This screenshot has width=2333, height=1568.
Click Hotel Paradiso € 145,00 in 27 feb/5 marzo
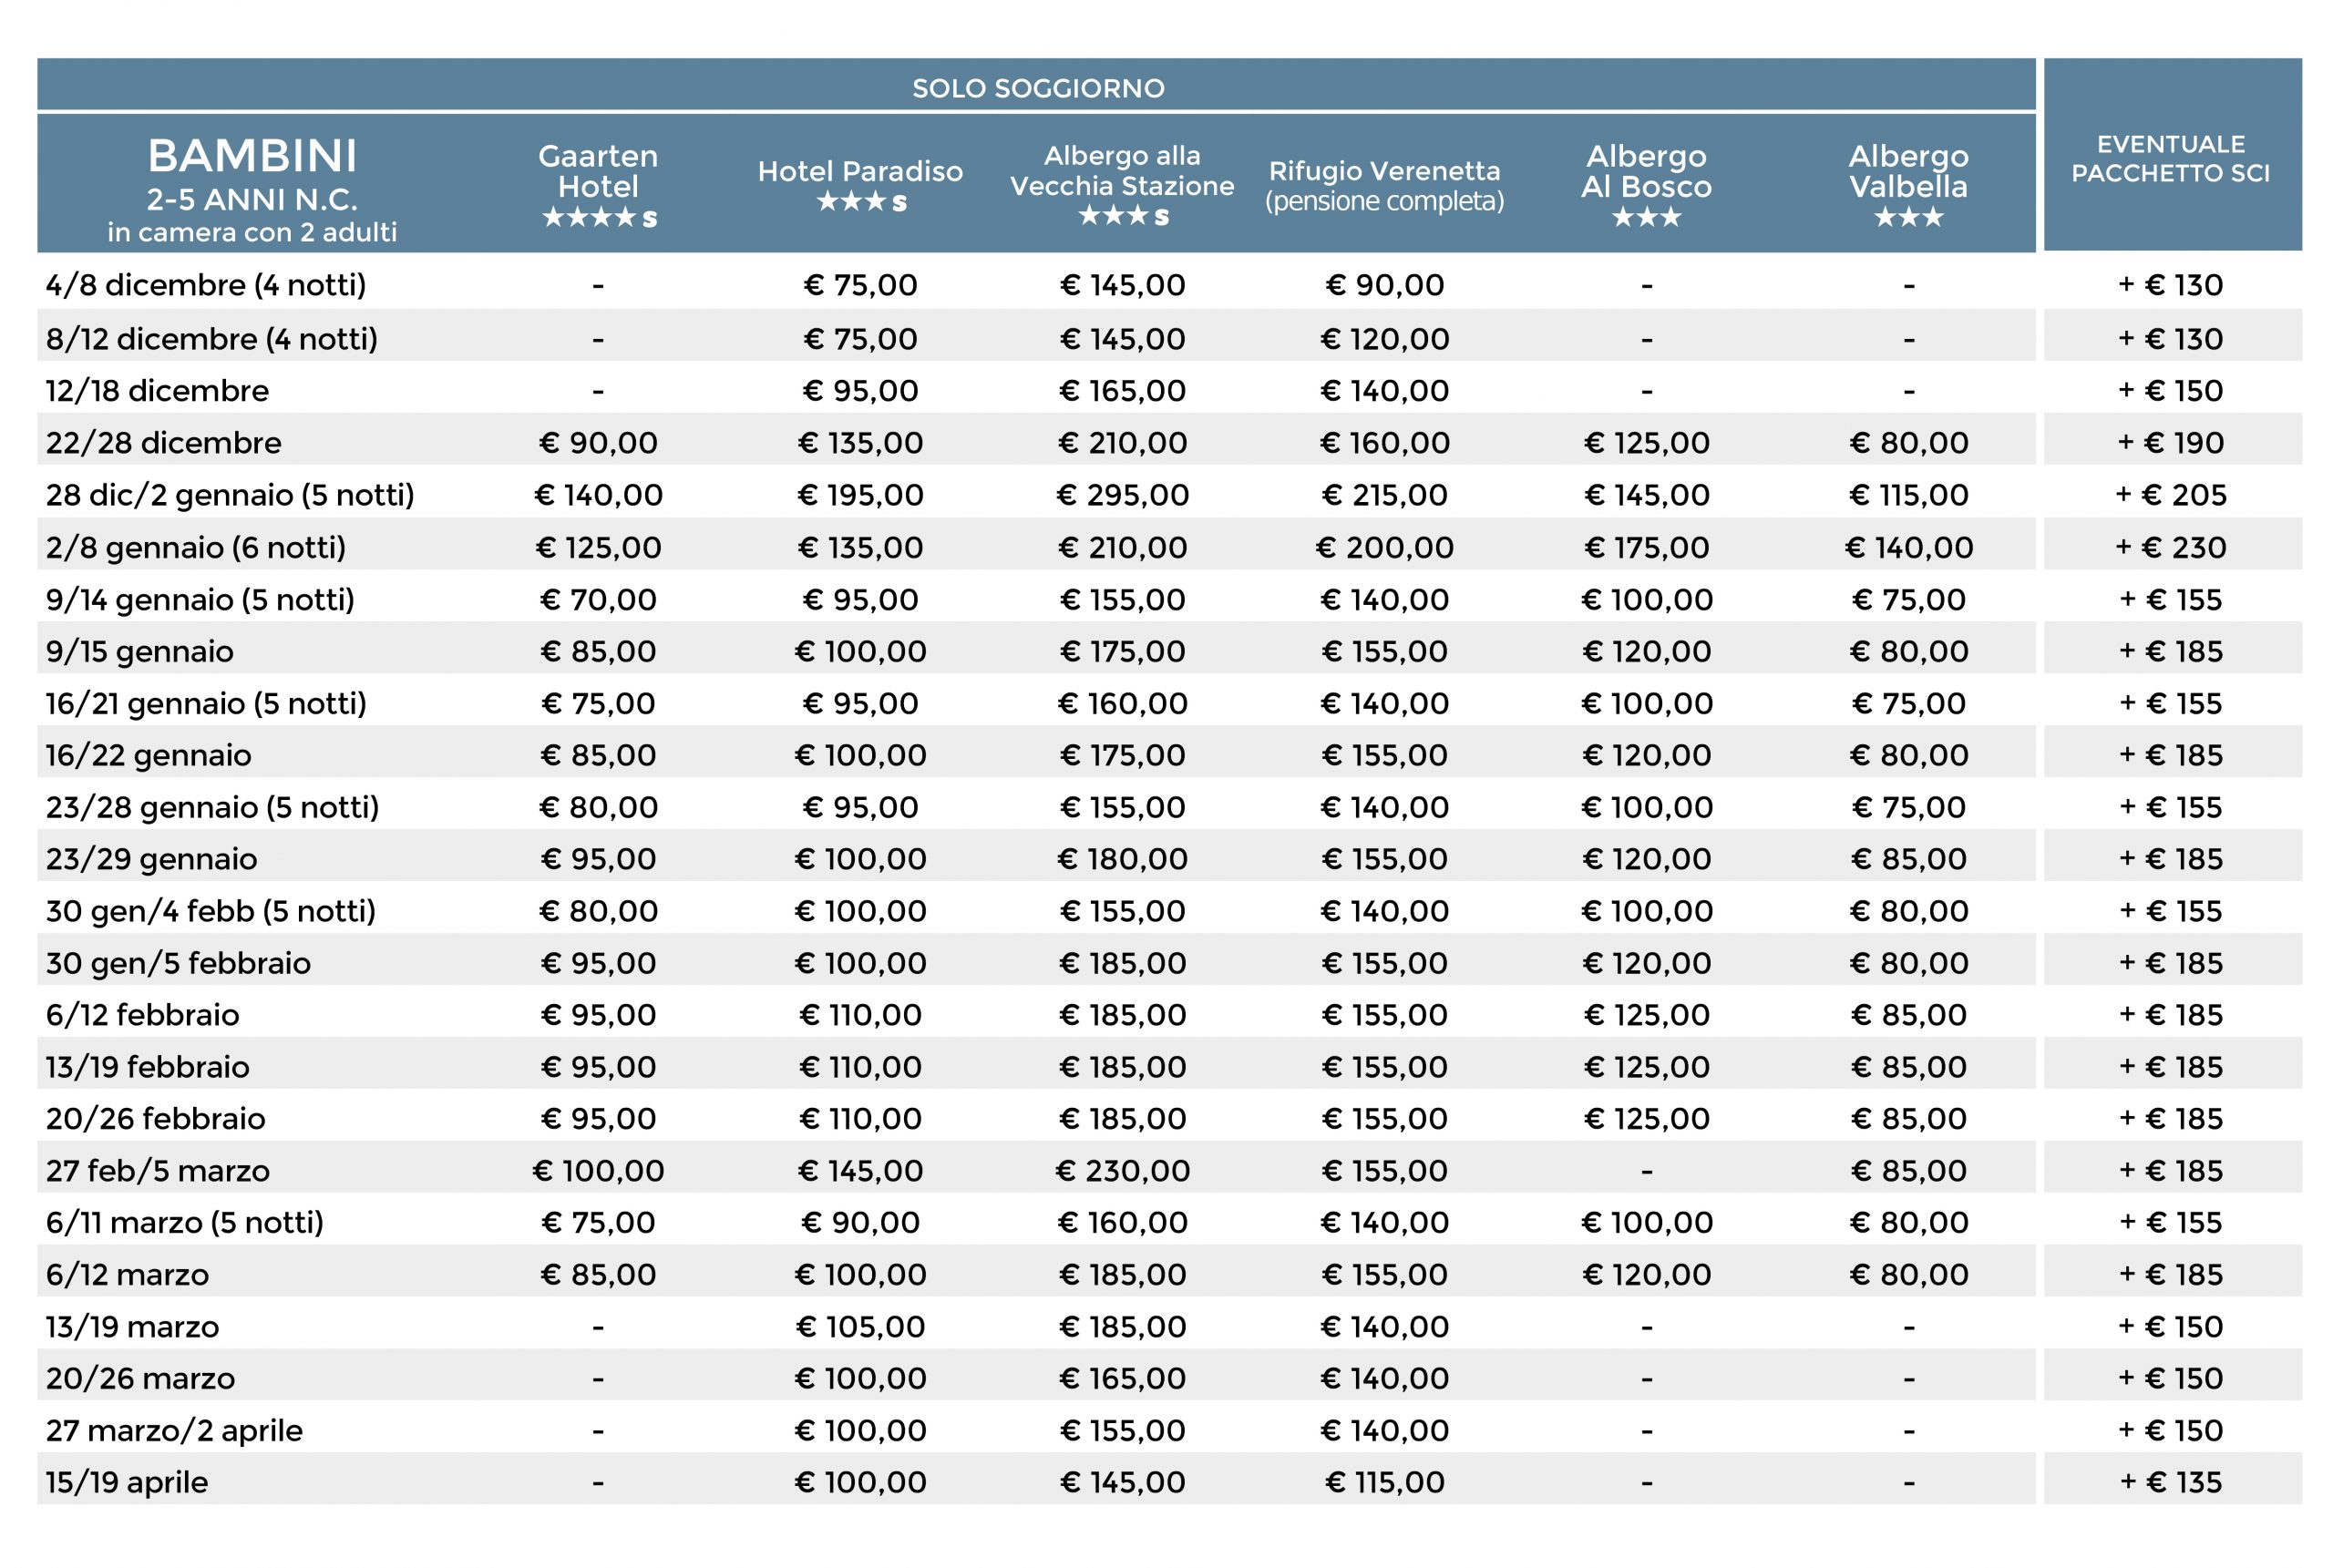(860, 1170)
